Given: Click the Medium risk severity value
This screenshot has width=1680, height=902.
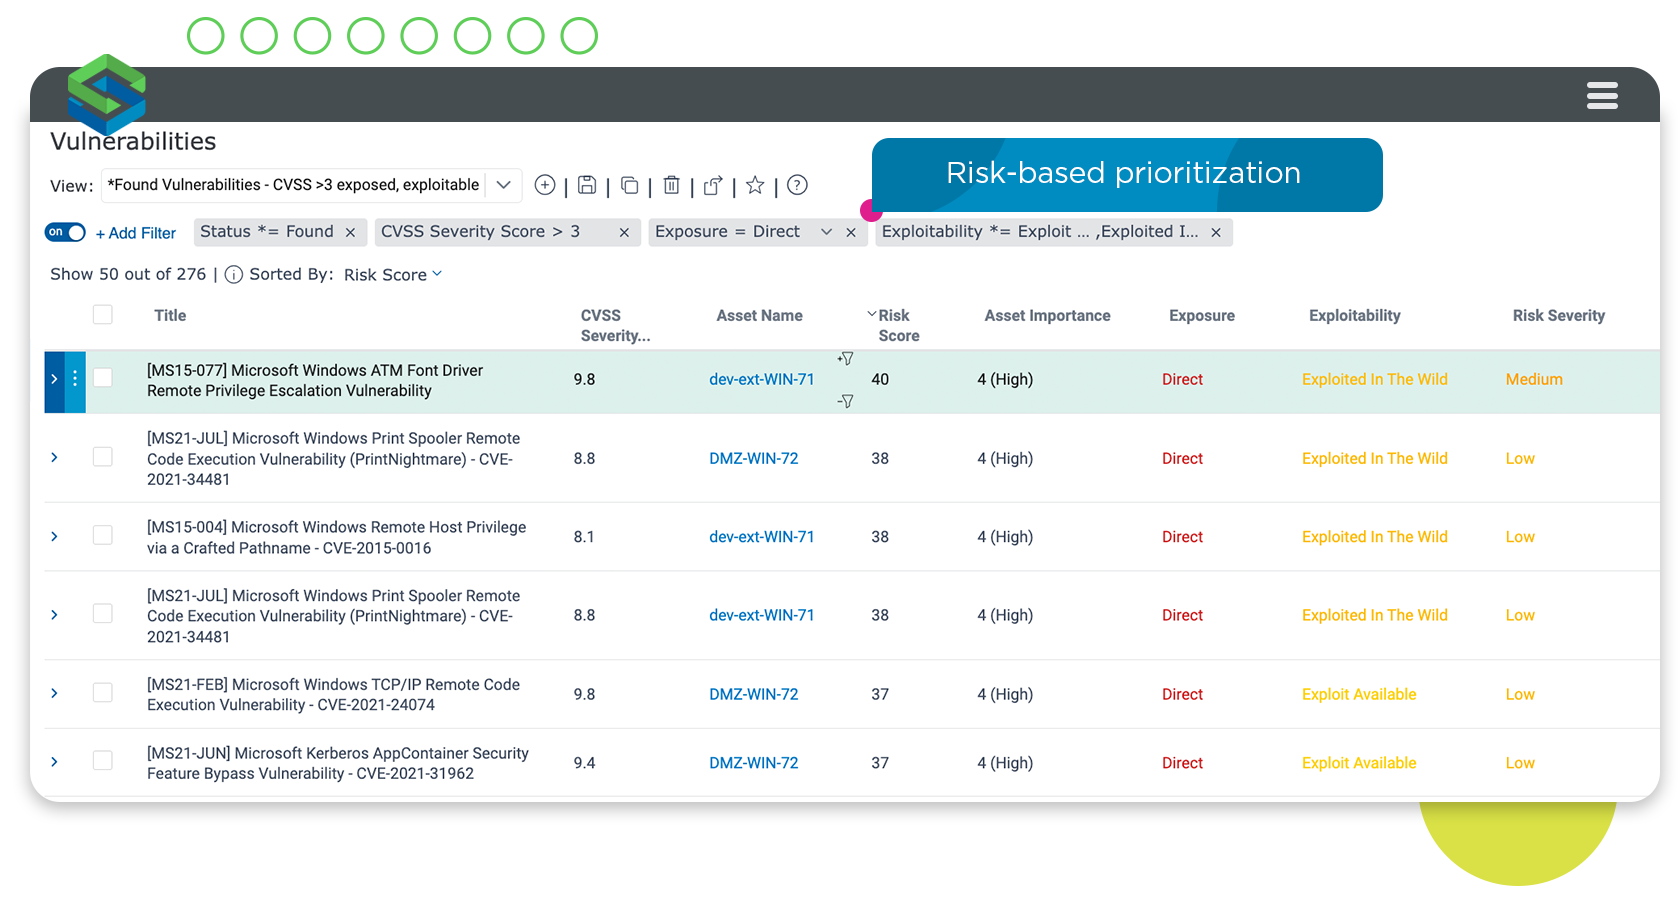Looking at the screenshot, I should coord(1534,380).
